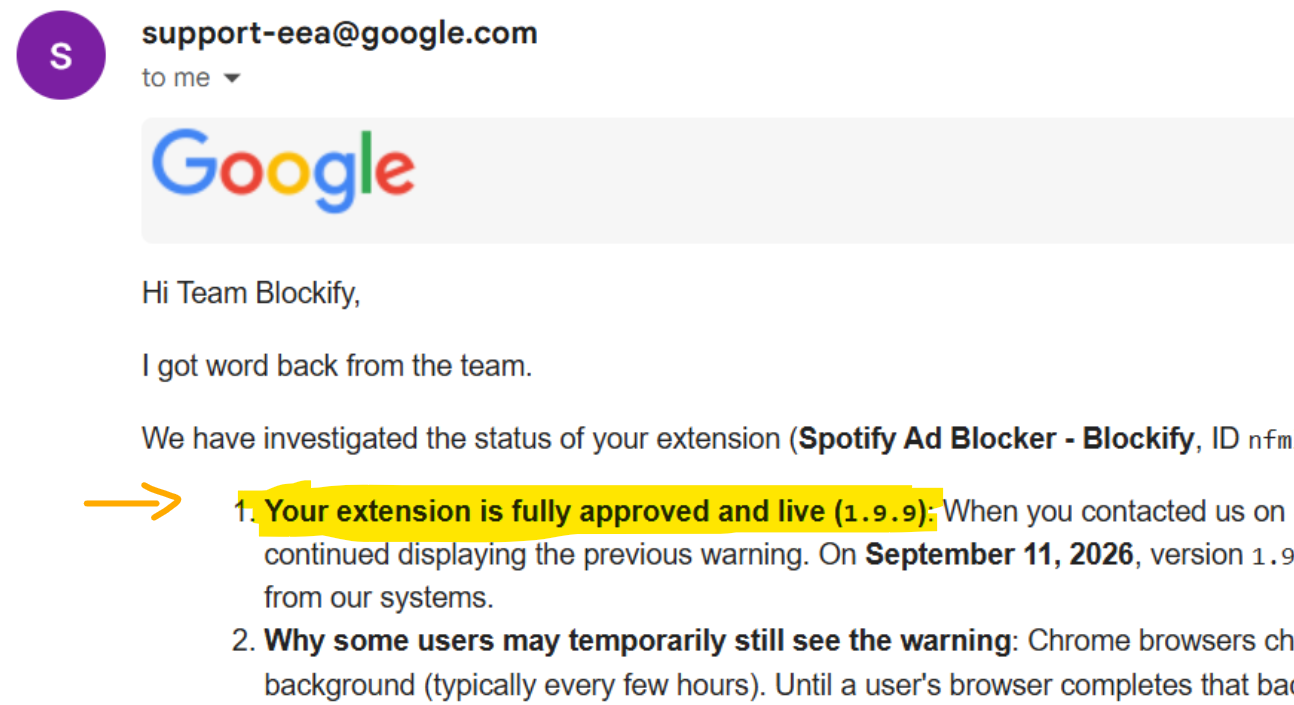Screen dimensions: 1294x705
Task: Select the sender address support-eea@google.com
Action: [x=340, y=33]
